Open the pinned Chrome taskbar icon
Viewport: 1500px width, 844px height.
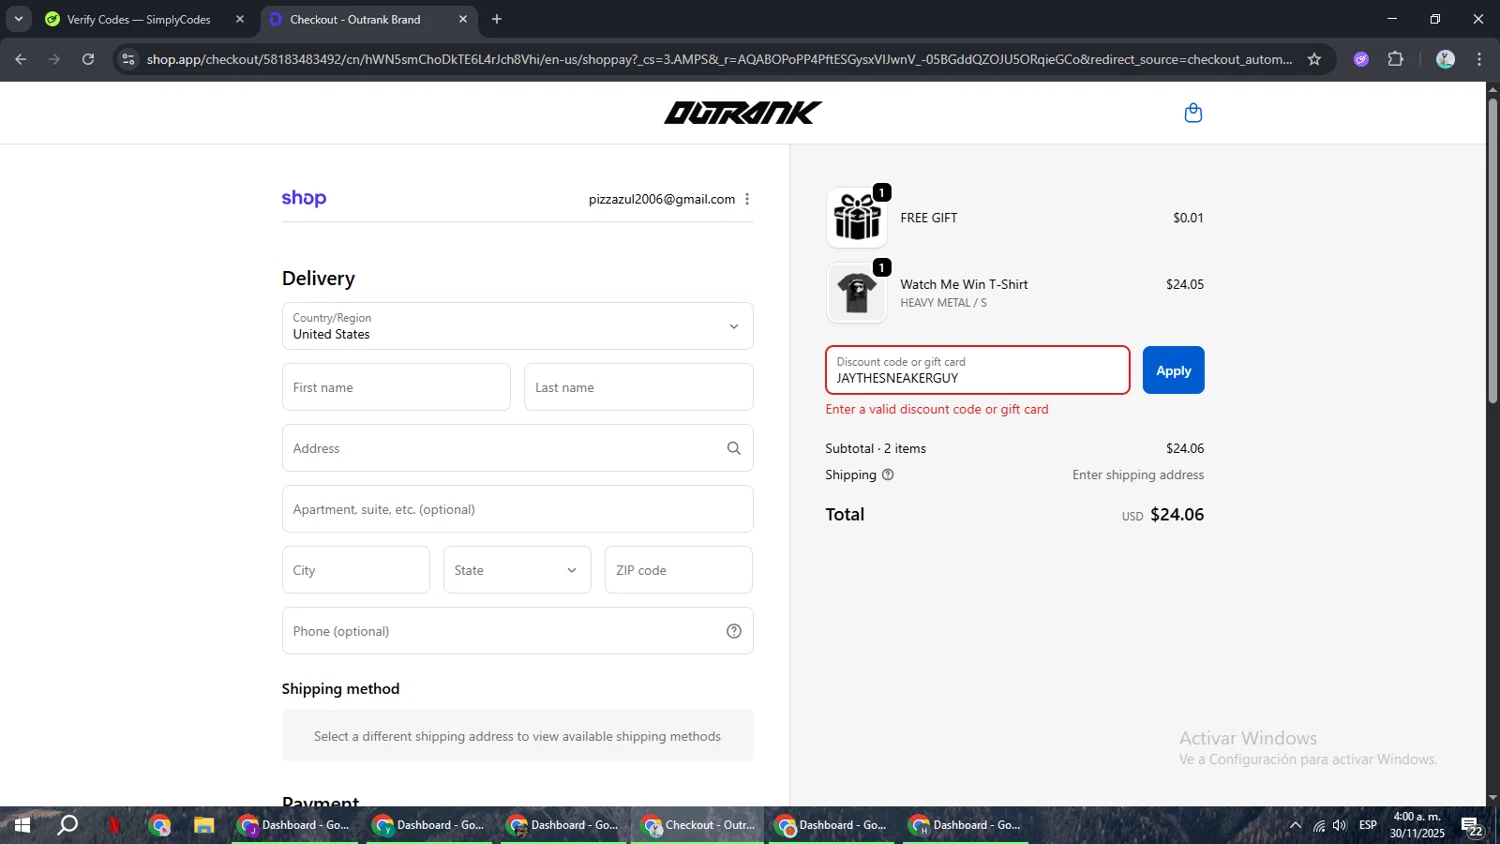click(x=159, y=826)
